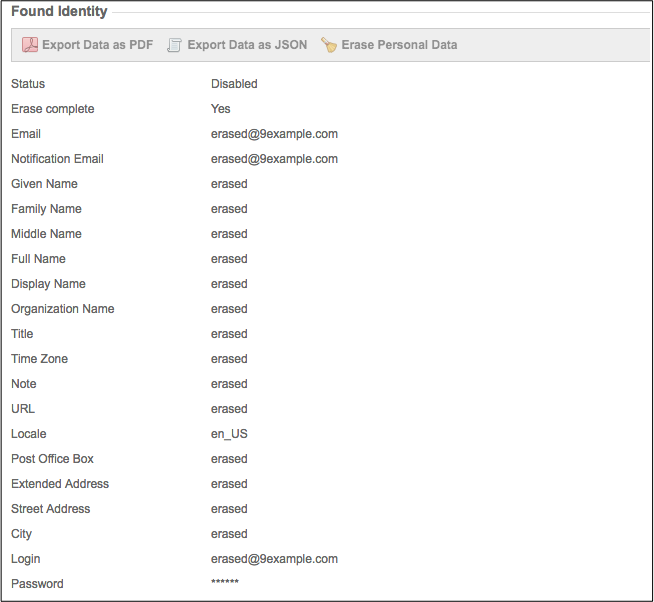The width and height of the screenshot is (654, 602).
Task: Click the Time Zone field label
Action: pyautogui.click(x=39, y=359)
